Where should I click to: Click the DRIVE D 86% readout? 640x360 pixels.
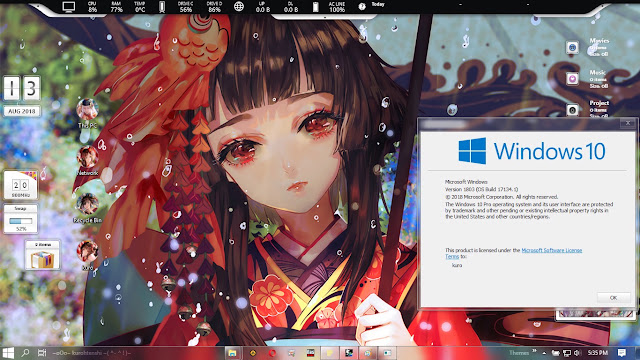[214, 7]
